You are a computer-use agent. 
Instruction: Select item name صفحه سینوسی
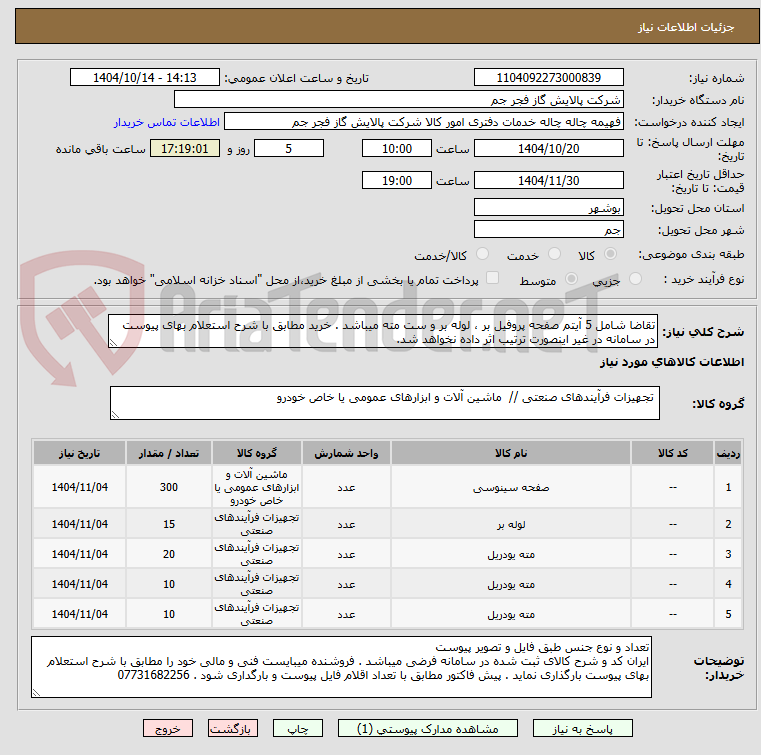(511, 488)
